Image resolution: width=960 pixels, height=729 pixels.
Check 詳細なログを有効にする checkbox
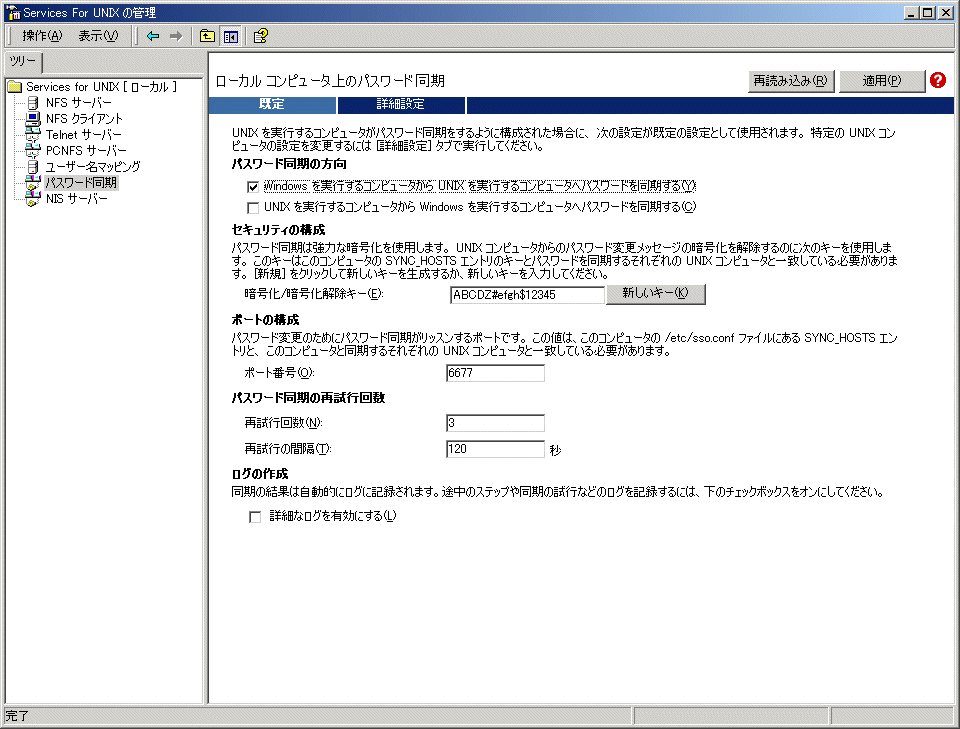[255, 517]
